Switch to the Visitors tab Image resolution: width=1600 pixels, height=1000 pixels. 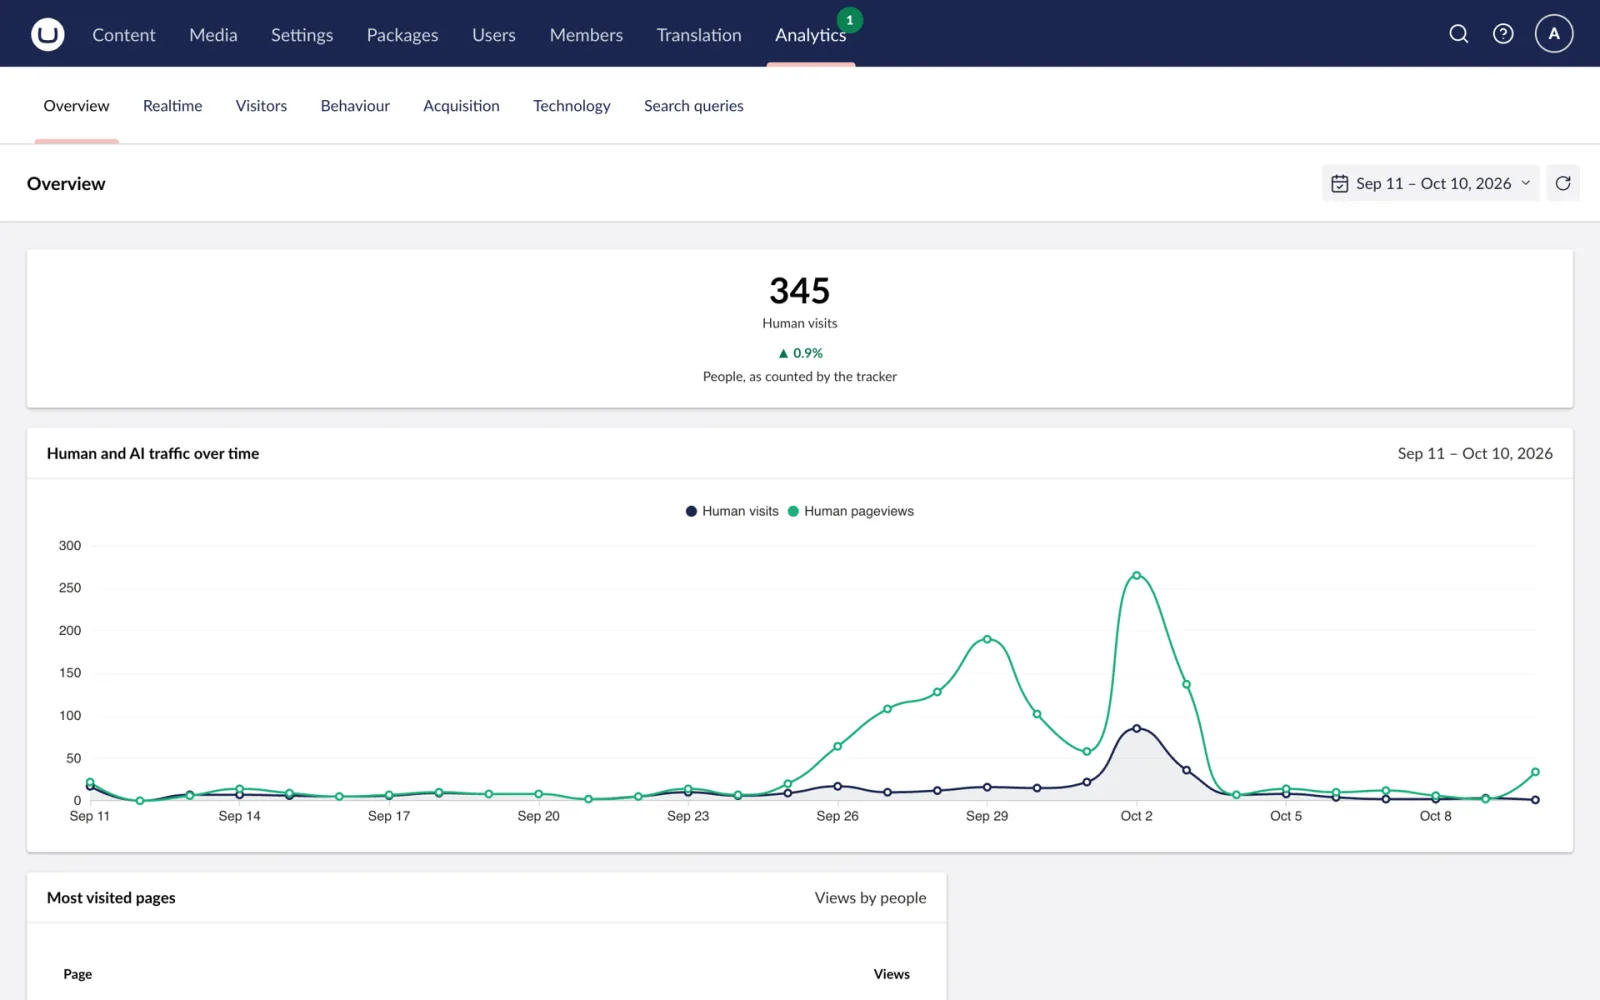pos(261,106)
